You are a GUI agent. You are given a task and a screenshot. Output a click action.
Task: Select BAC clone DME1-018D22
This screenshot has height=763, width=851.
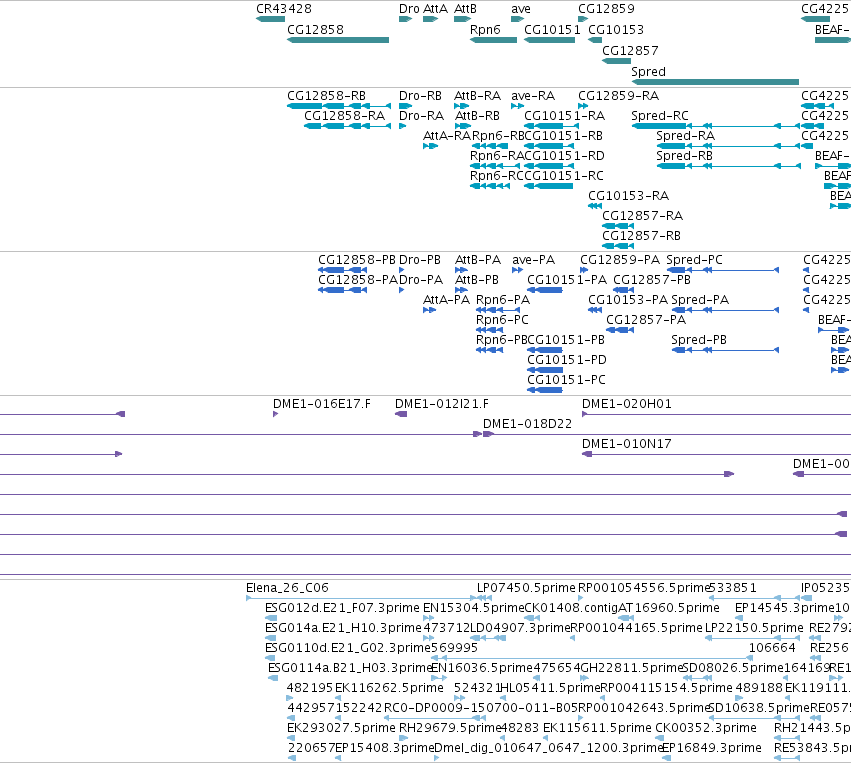coord(667,435)
